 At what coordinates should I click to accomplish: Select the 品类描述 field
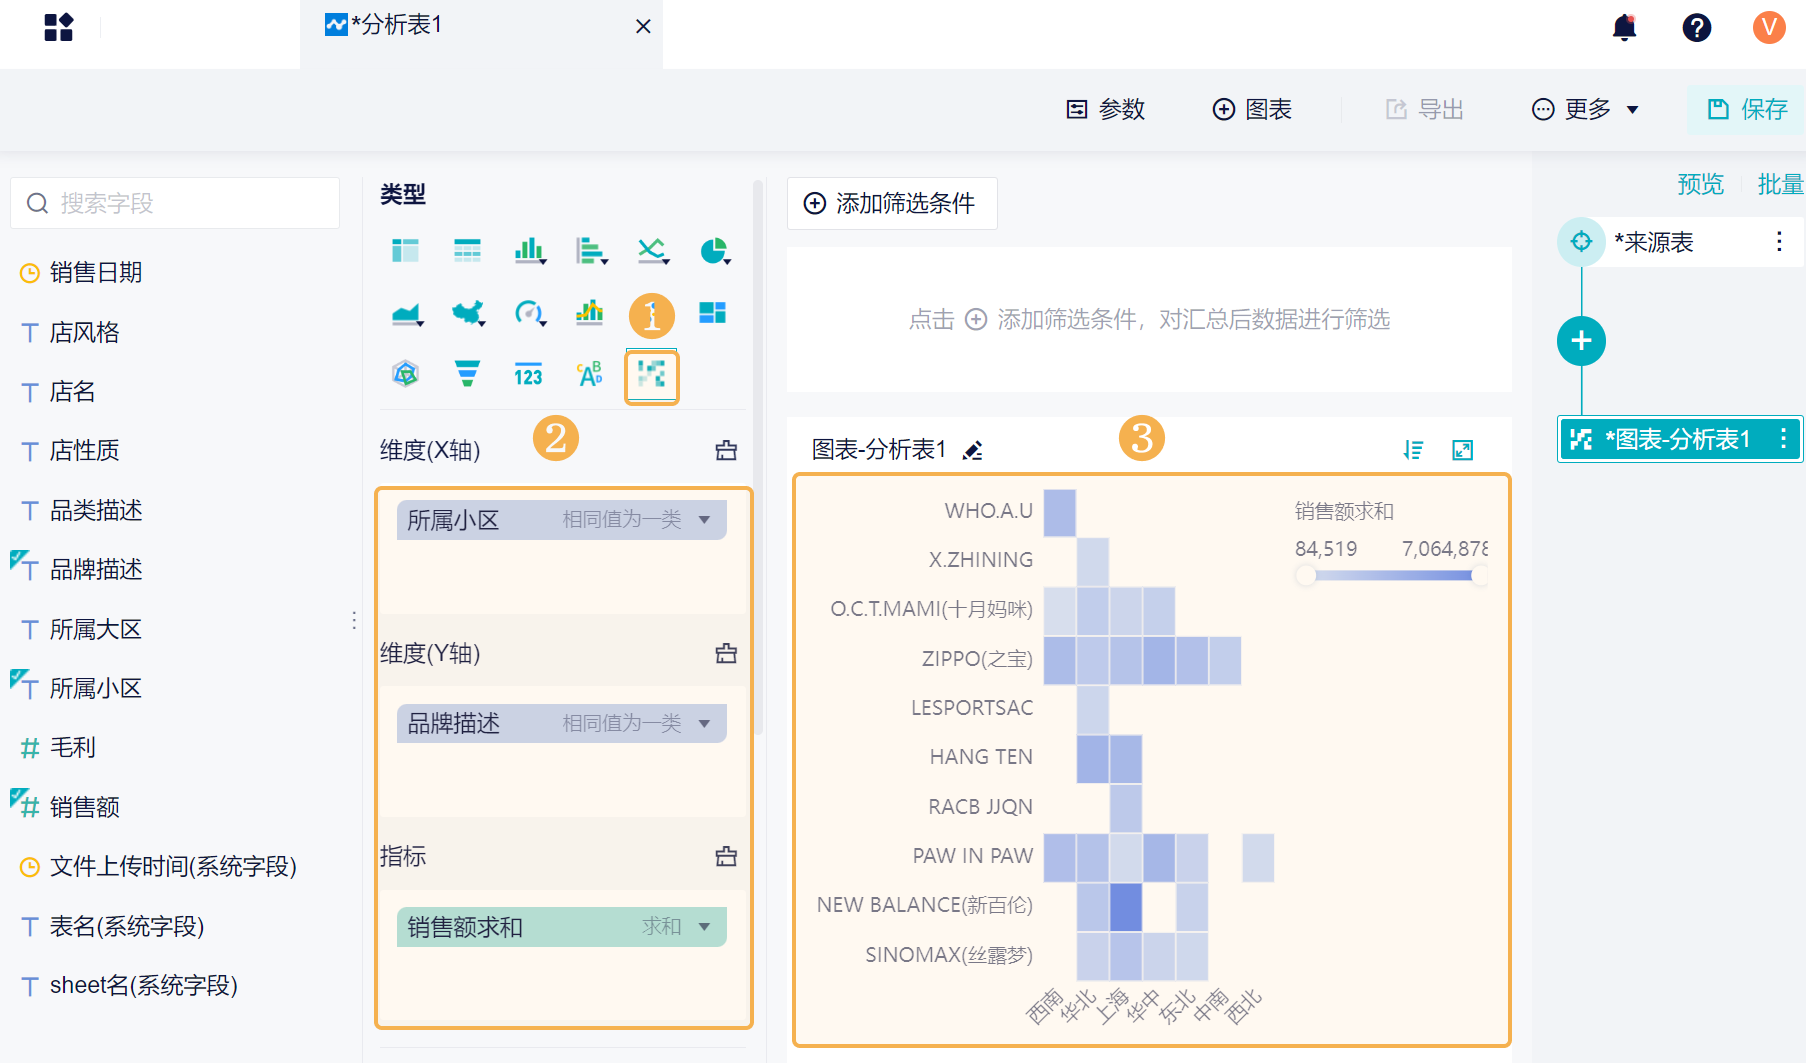click(x=96, y=510)
